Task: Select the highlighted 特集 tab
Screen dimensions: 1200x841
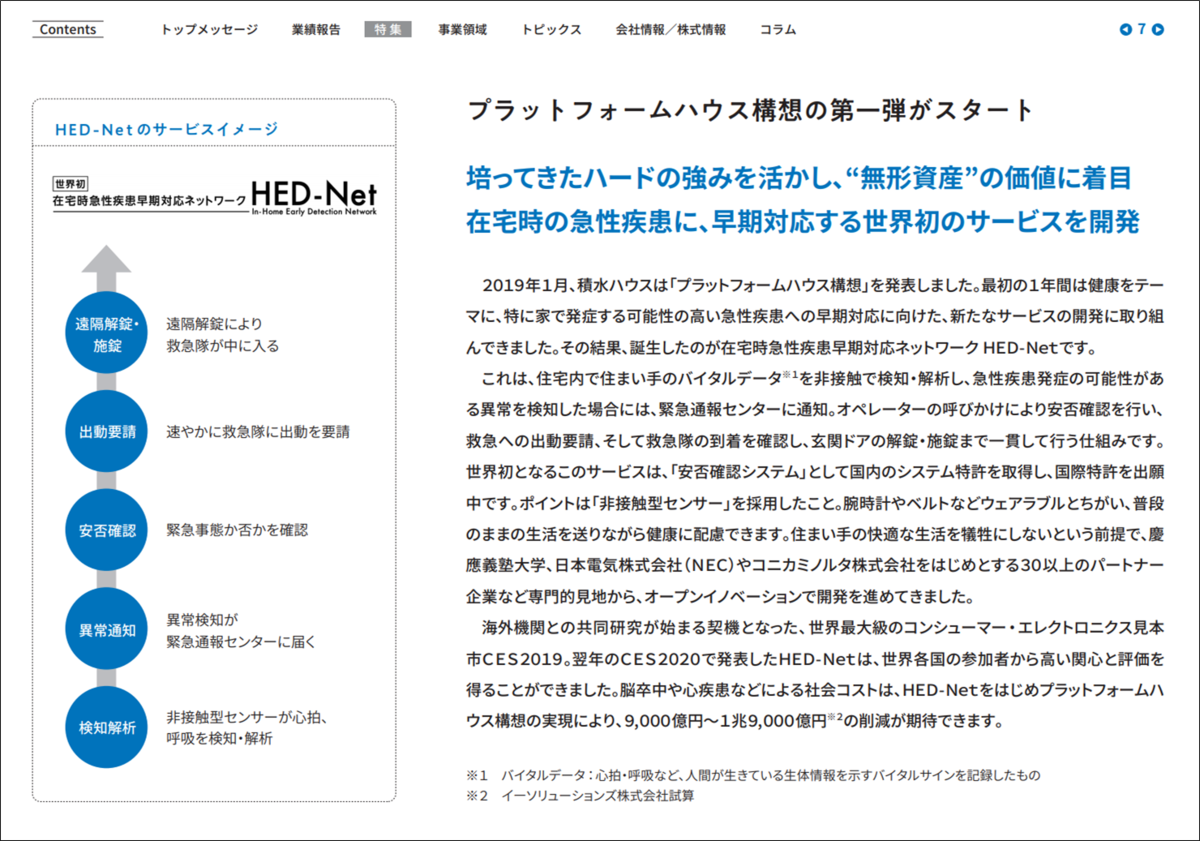Action: [x=388, y=29]
